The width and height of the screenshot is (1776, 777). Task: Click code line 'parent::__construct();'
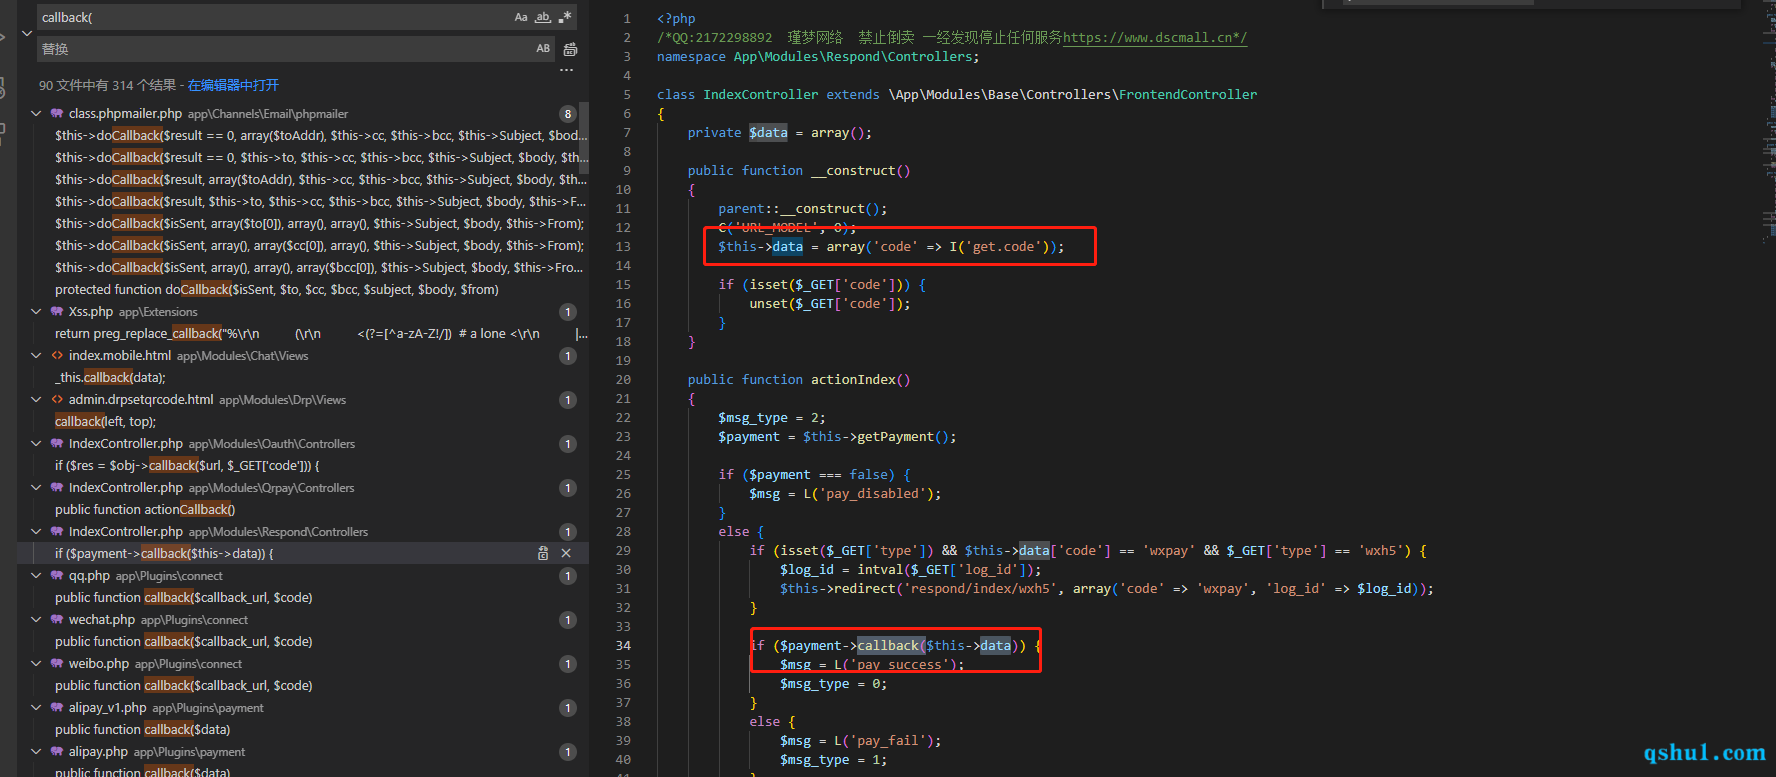802,209
